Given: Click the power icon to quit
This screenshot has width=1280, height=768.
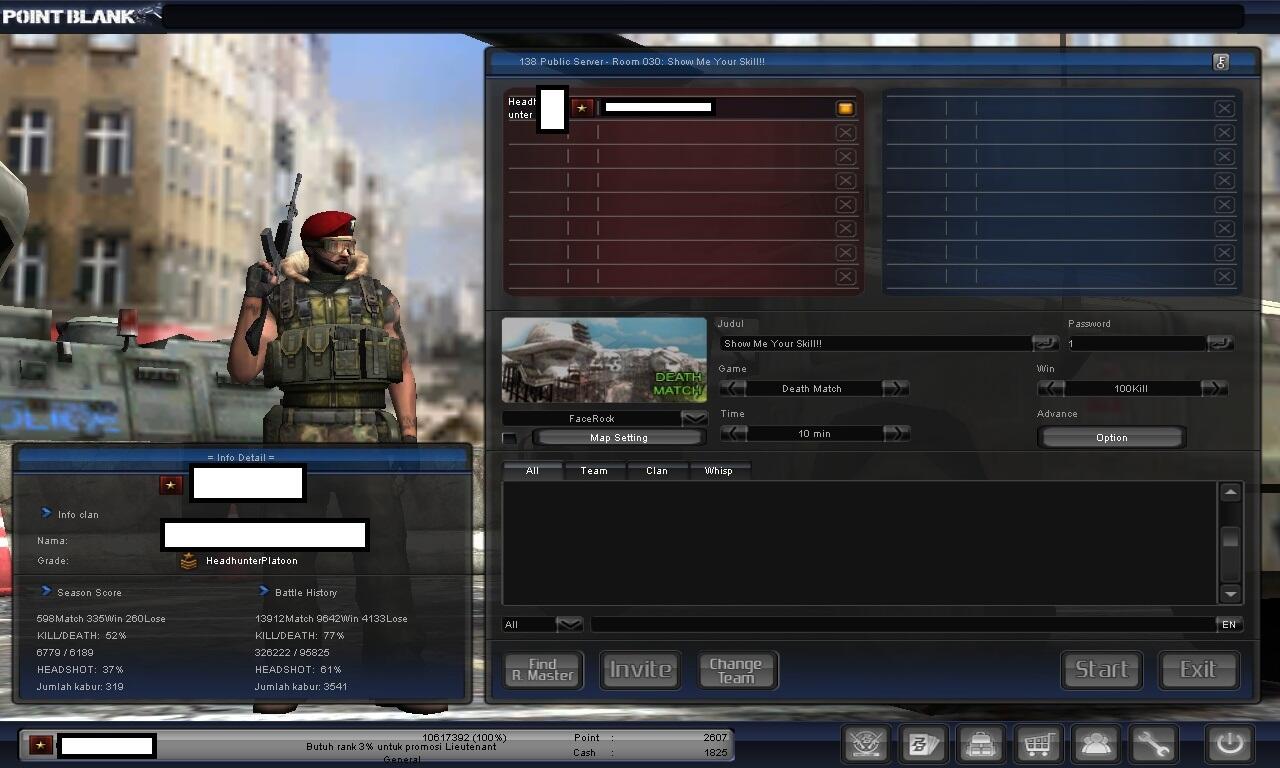Looking at the screenshot, I should click(1229, 744).
